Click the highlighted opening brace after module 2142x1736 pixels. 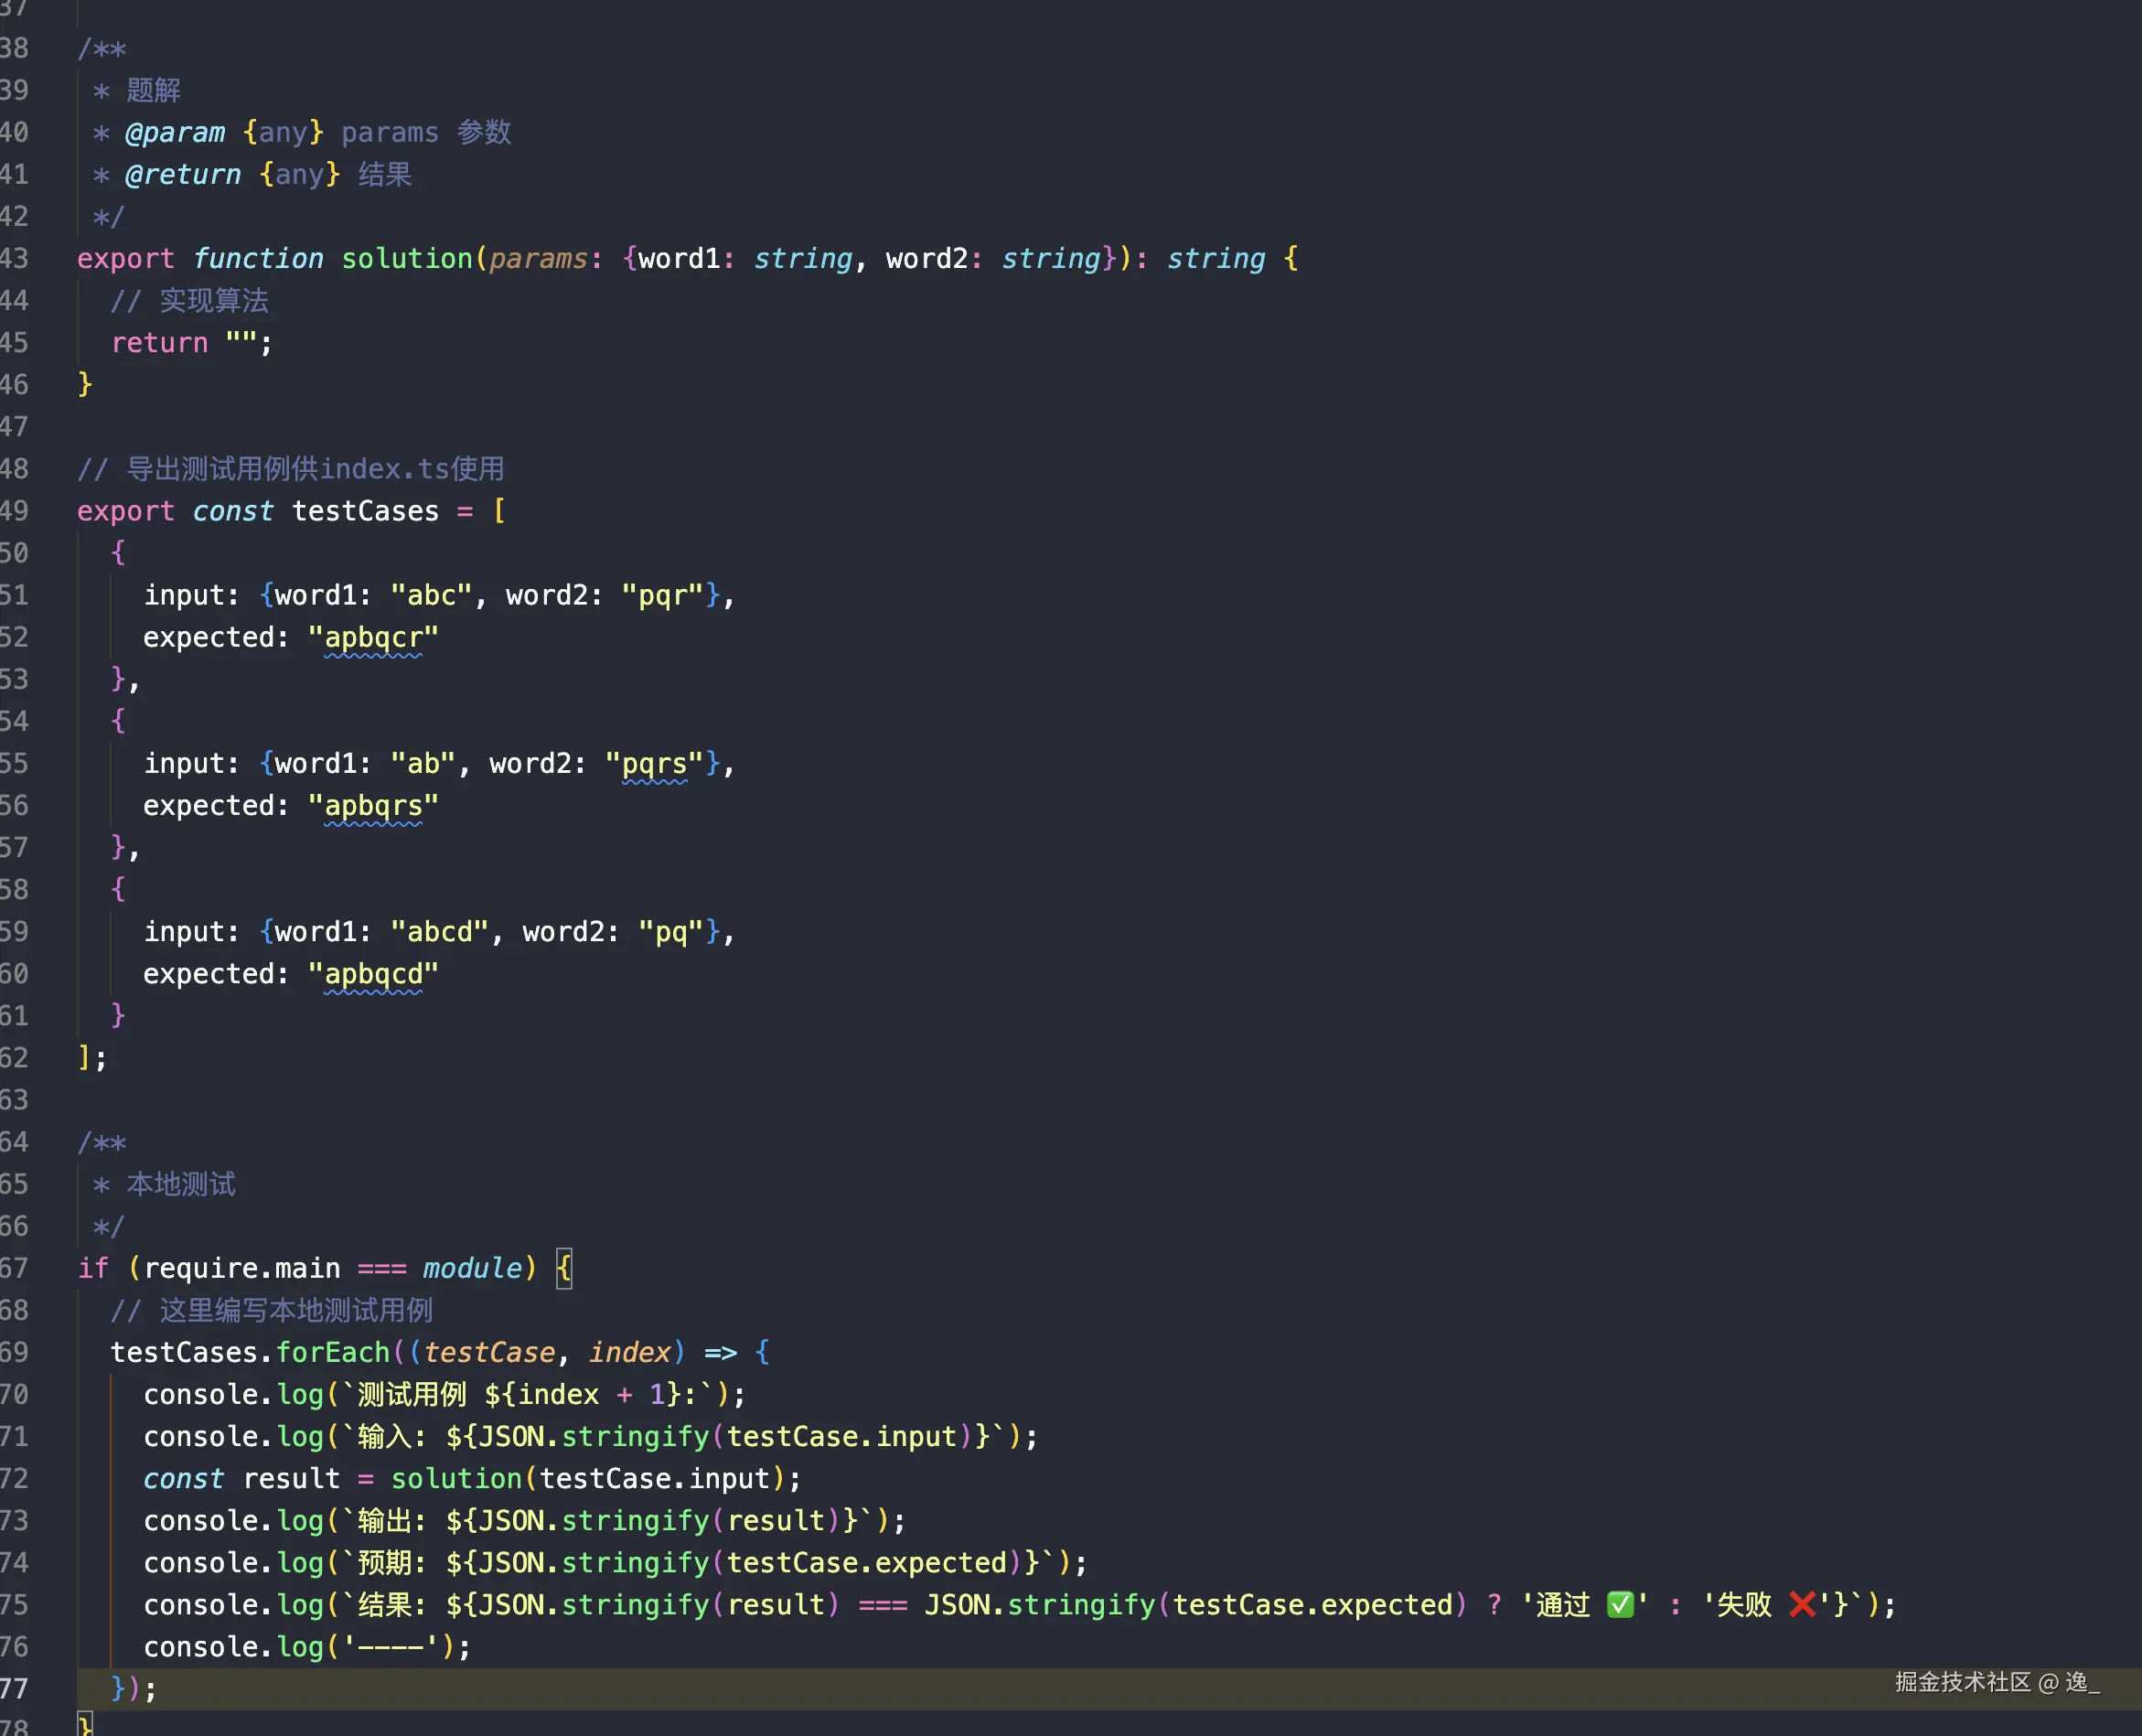(564, 1269)
